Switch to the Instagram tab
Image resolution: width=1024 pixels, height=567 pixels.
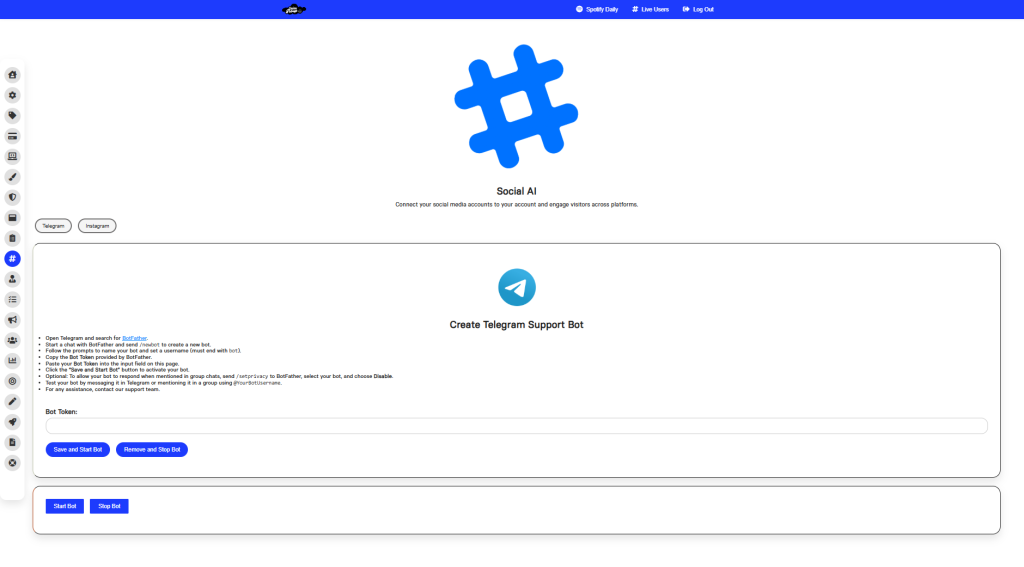[x=97, y=226]
